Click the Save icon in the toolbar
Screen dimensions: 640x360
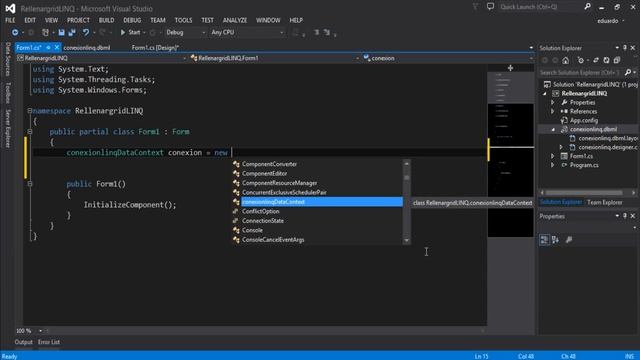click(61, 32)
